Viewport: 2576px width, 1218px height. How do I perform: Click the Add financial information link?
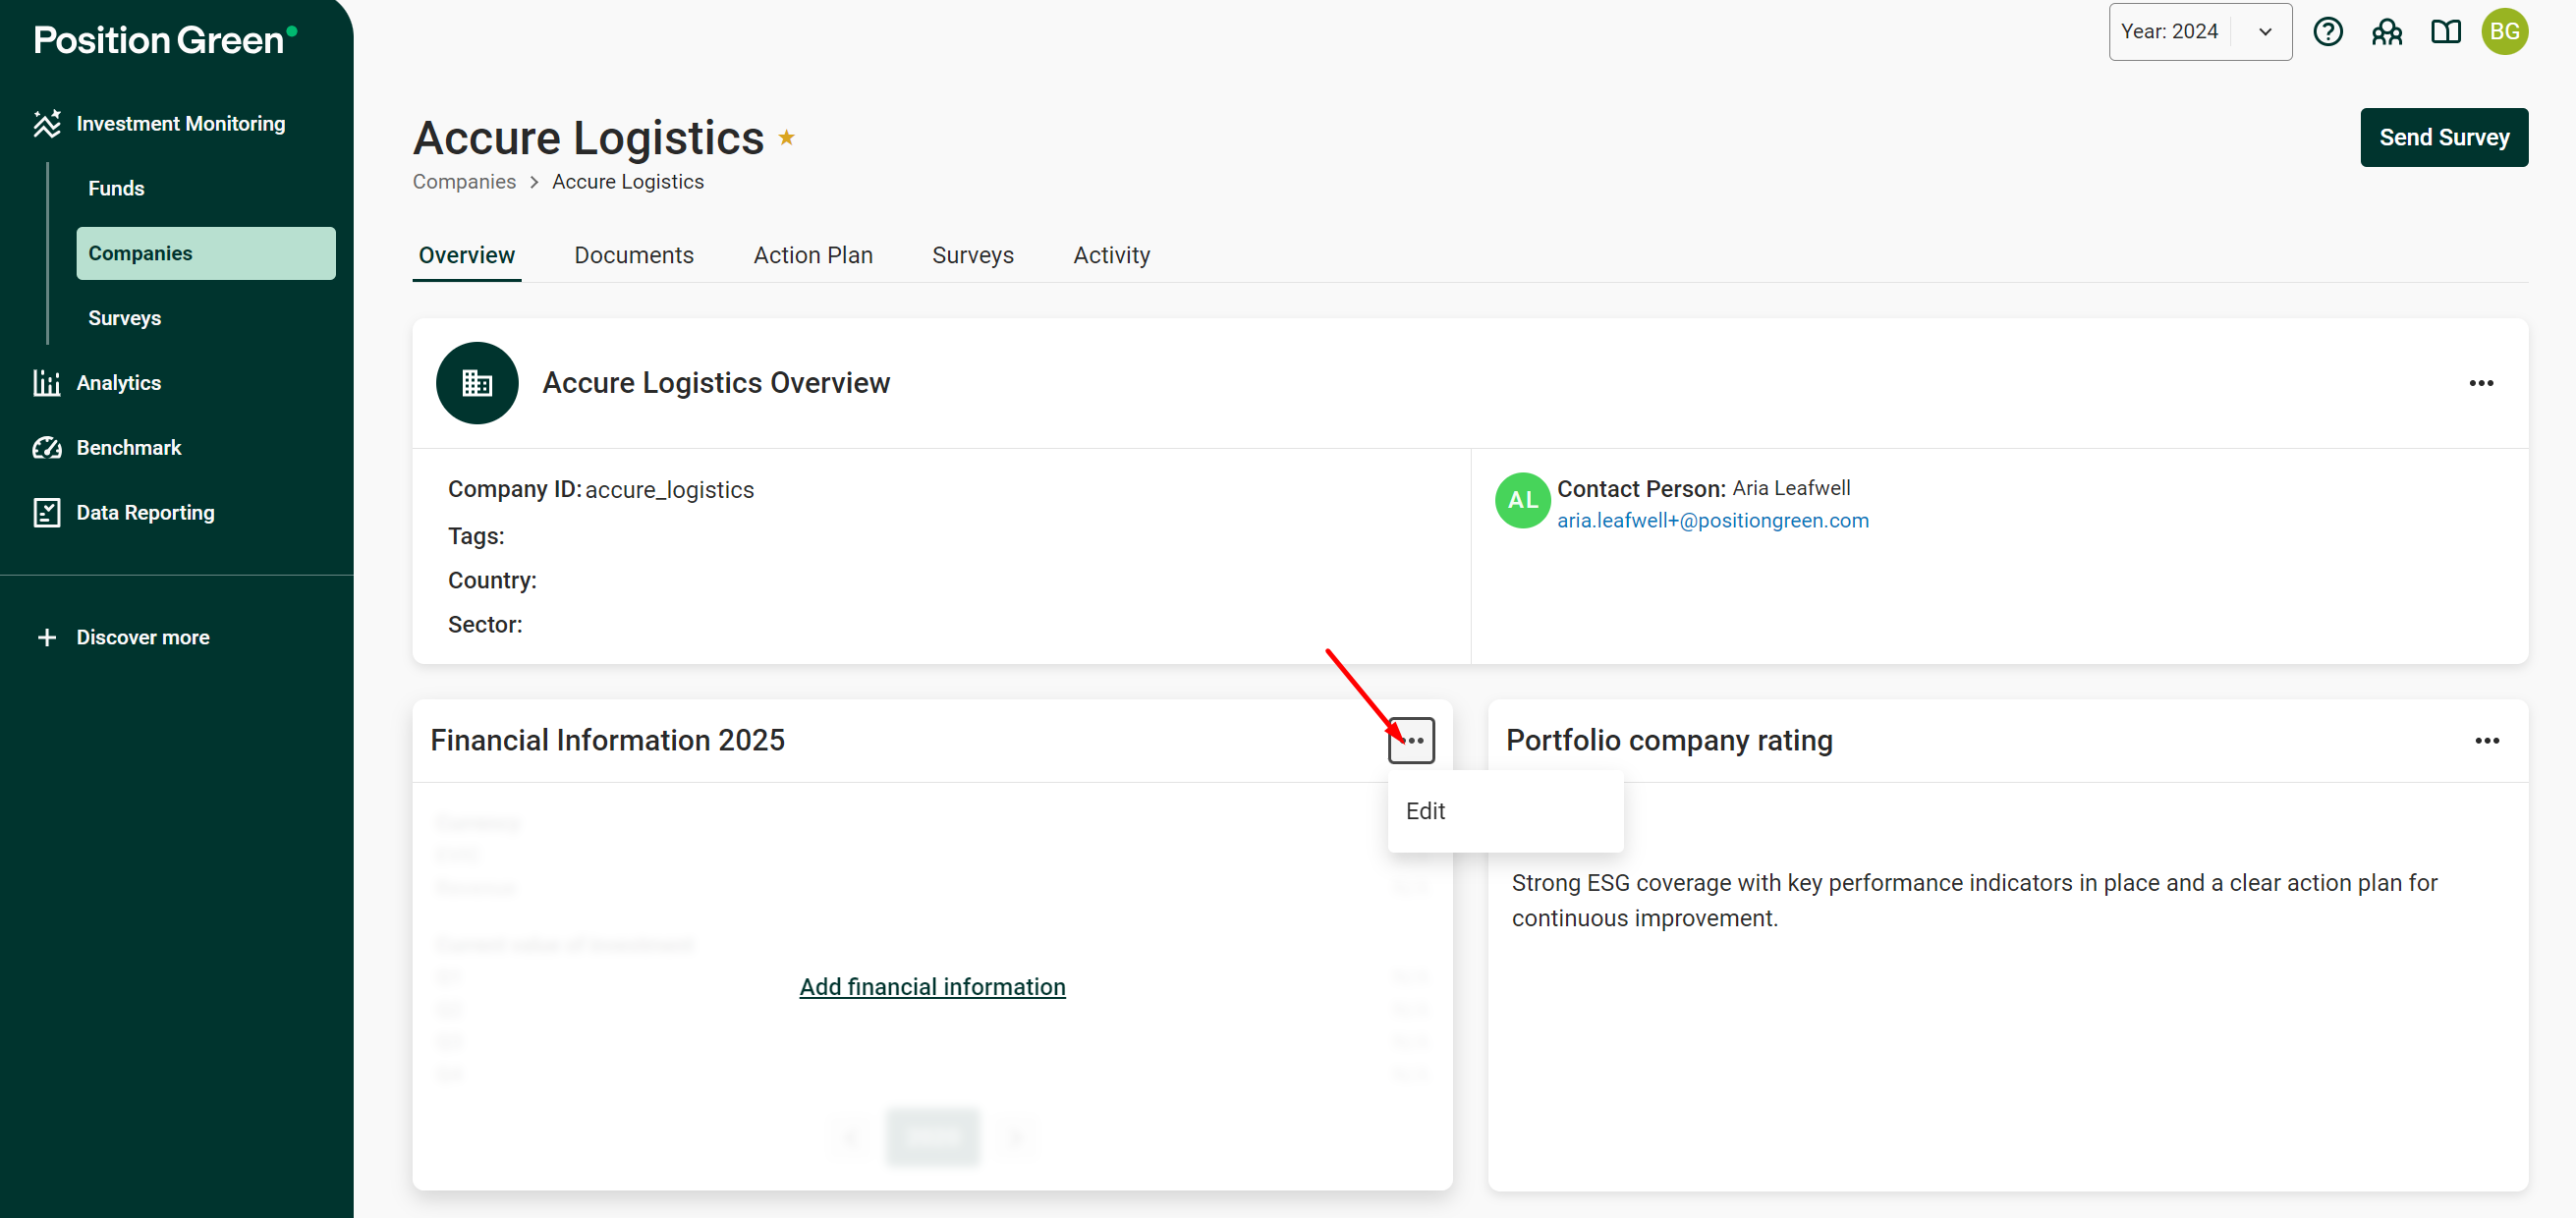click(932, 987)
